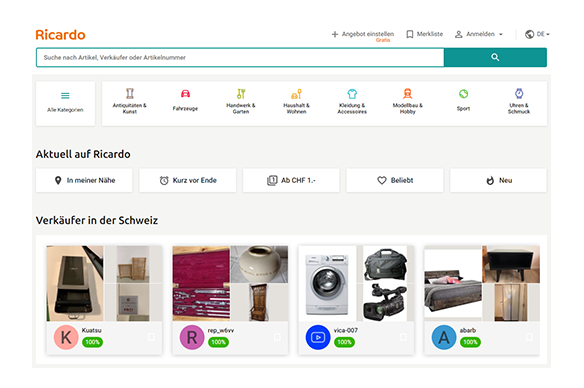Open the Uhren & Schmuck watch icon

[x=519, y=93]
